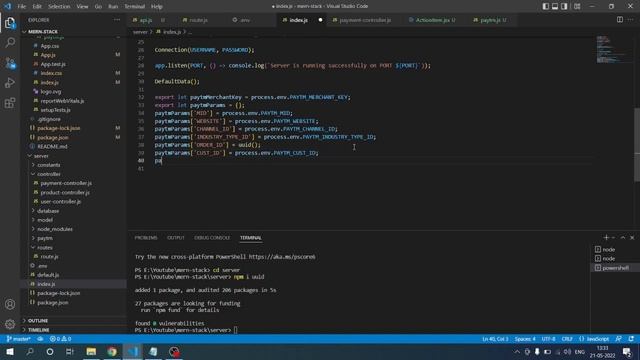Image resolution: width=640 pixels, height=360 pixels.
Task: Open Chrome from the taskbar
Action: [x=112, y=351]
